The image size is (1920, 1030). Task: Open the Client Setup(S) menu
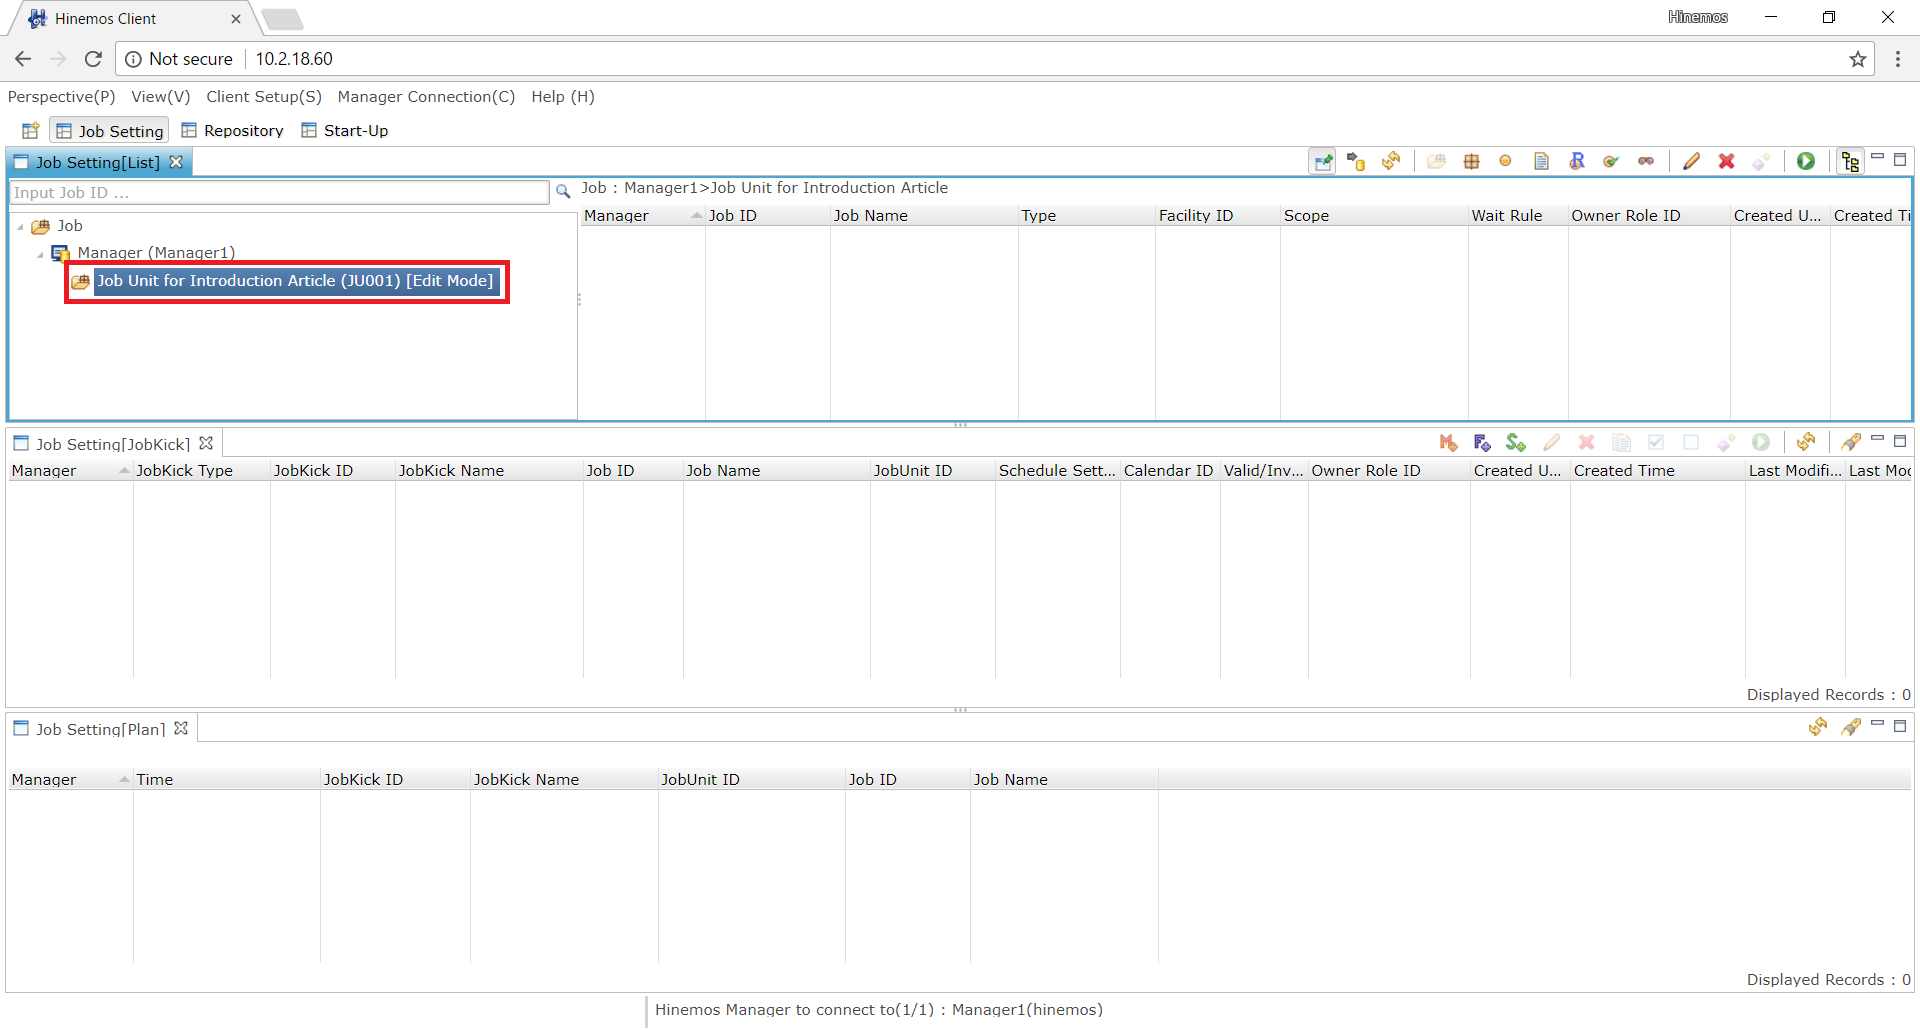(x=264, y=97)
